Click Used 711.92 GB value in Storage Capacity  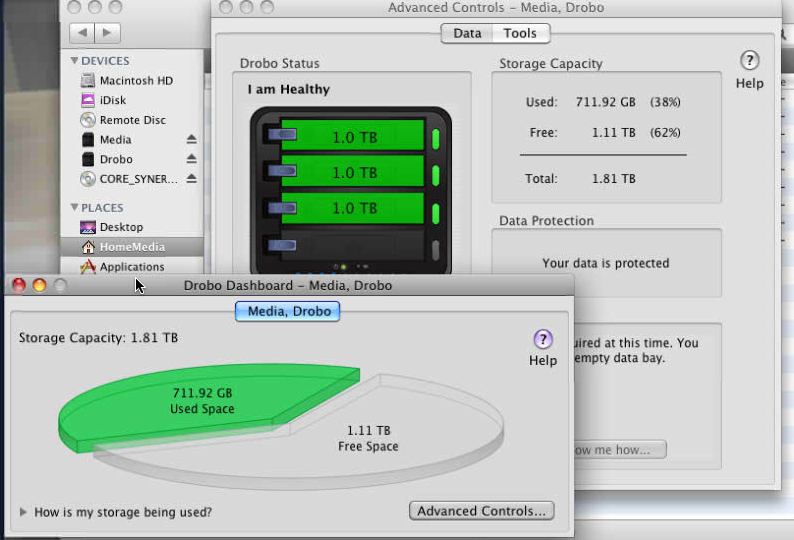point(605,102)
